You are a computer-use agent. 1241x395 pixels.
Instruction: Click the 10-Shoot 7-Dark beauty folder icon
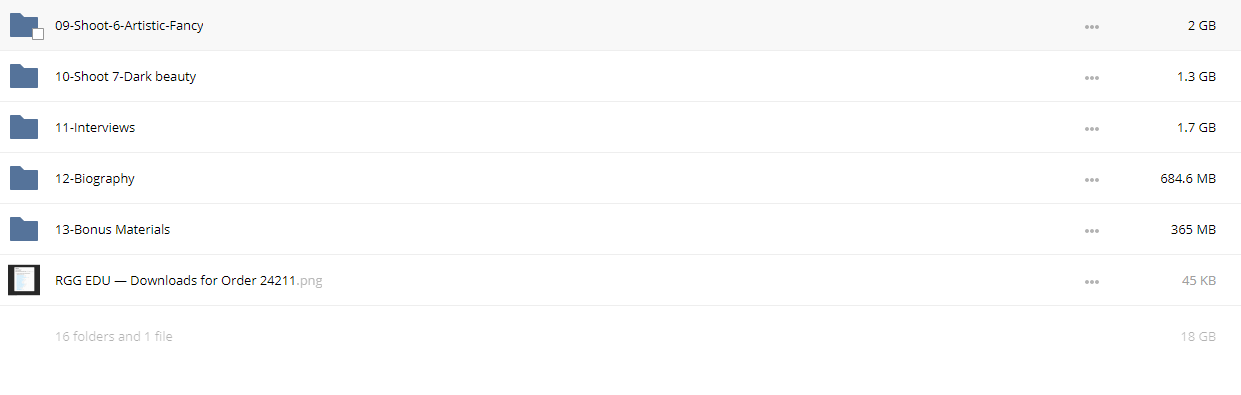[x=24, y=76]
